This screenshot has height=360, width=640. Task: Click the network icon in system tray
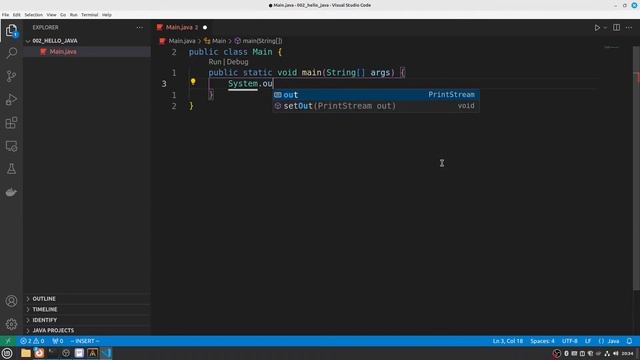[x=607, y=353]
